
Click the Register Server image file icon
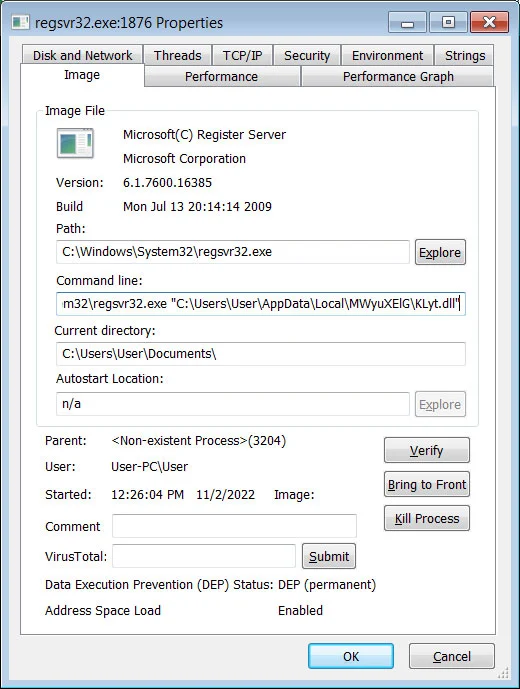pos(75,143)
